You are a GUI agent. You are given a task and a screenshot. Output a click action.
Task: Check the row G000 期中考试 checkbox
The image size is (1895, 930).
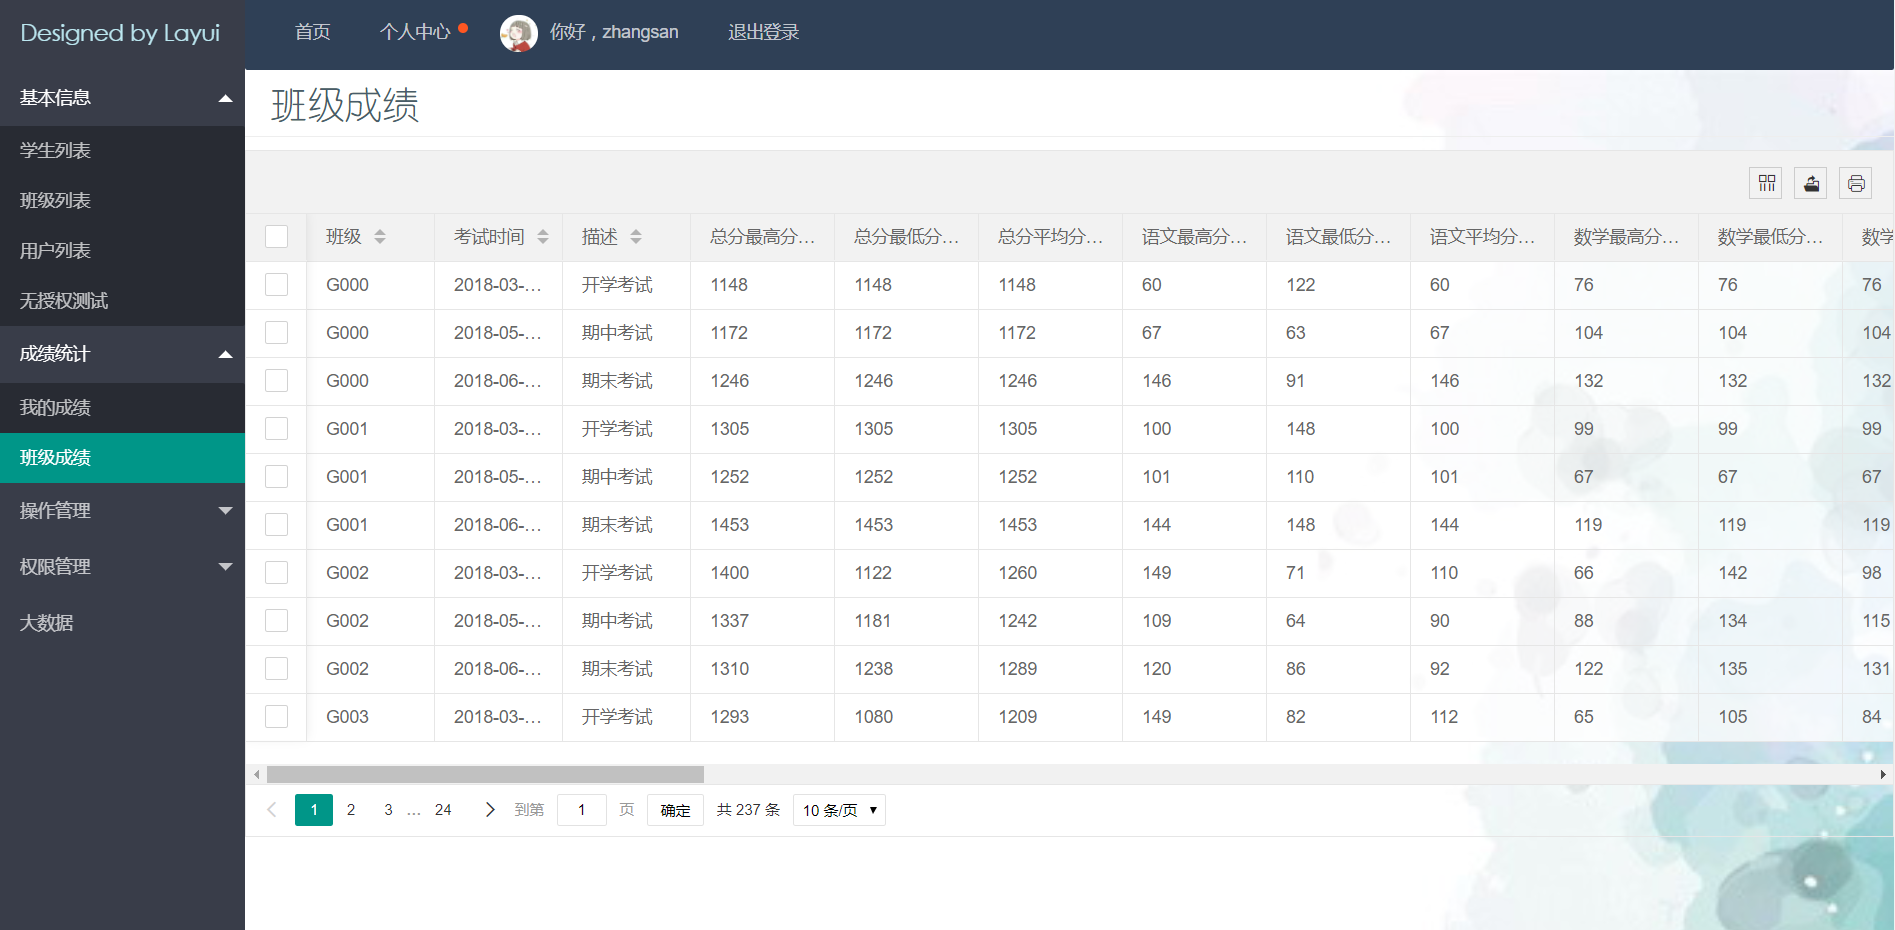click(277, 333)
